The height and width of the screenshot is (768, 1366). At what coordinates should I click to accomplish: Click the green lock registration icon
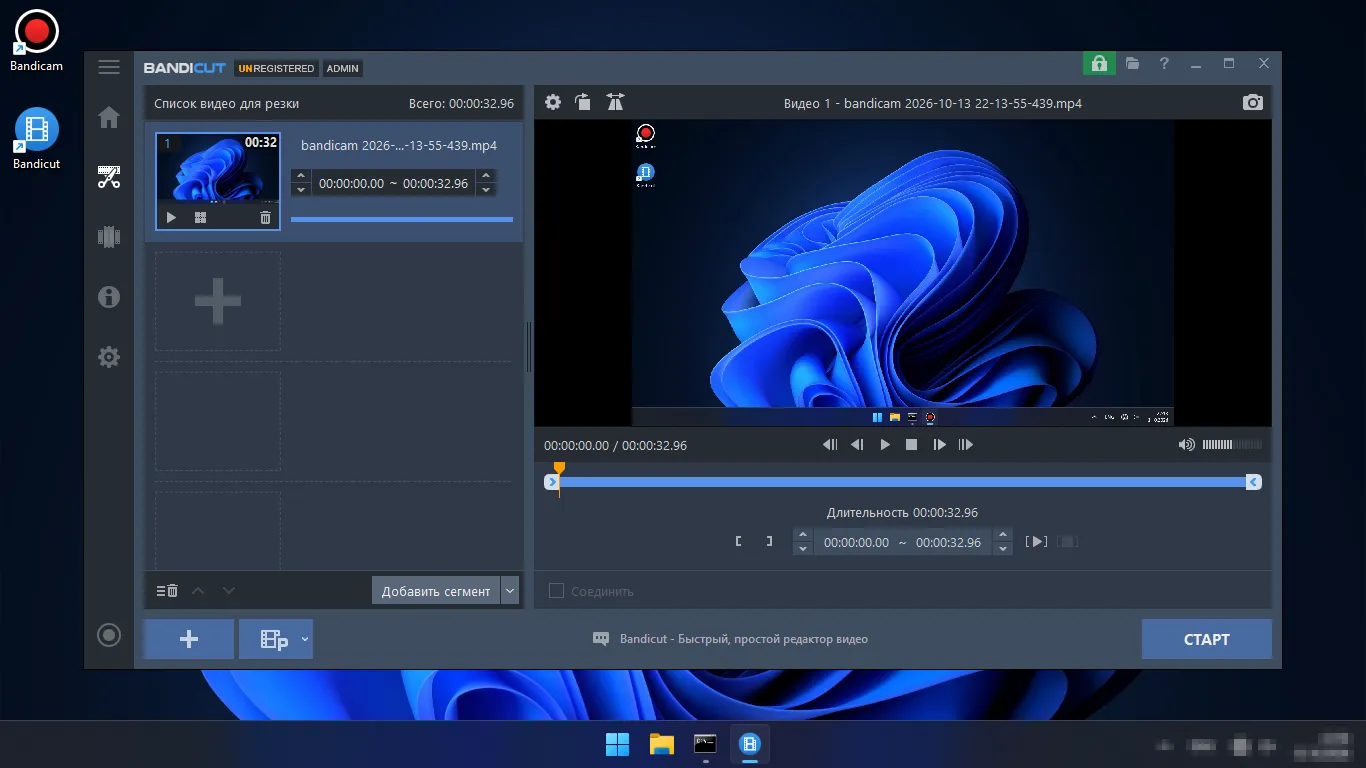pos(1099,63)
